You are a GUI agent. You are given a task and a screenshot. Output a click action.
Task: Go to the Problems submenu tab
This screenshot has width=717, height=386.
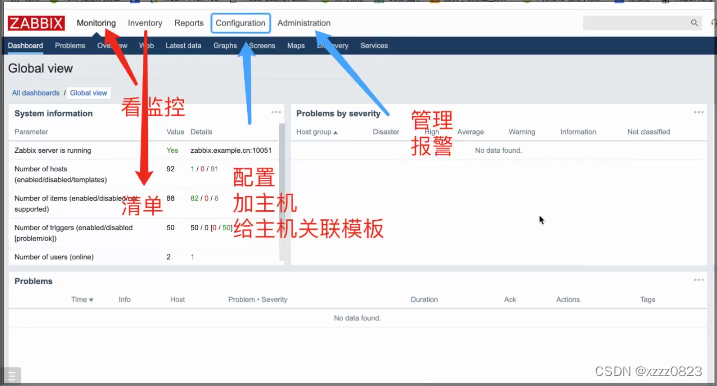(x=70, y=45)
